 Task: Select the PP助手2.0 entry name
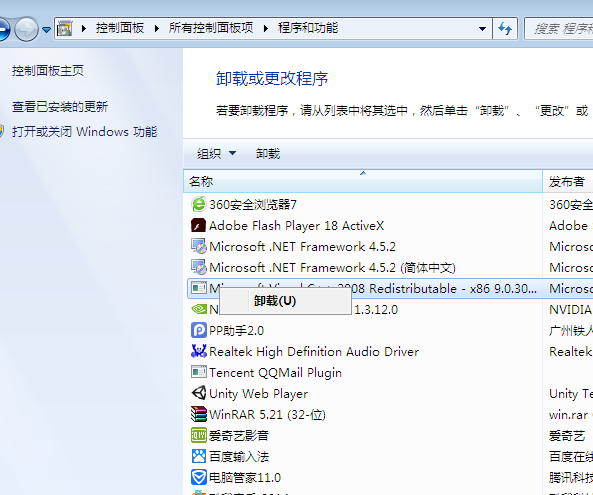(x=236, y=331)
